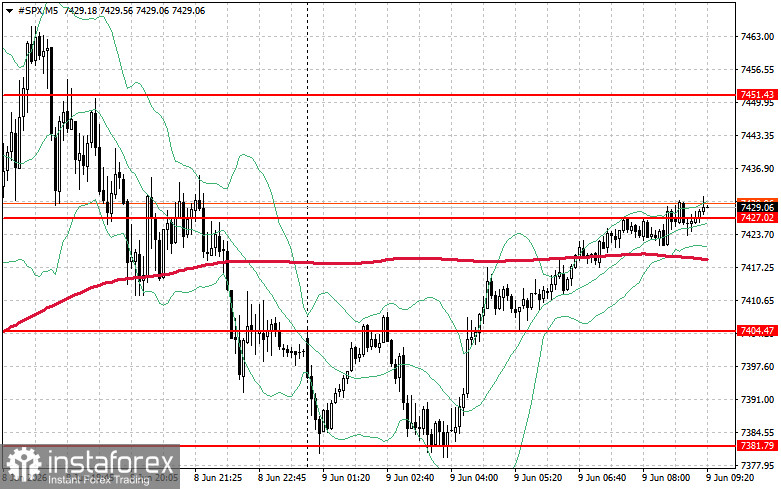
Task: Select the 7423.70 price axis value
Action: pyautogui.click(x=757, y=234)
